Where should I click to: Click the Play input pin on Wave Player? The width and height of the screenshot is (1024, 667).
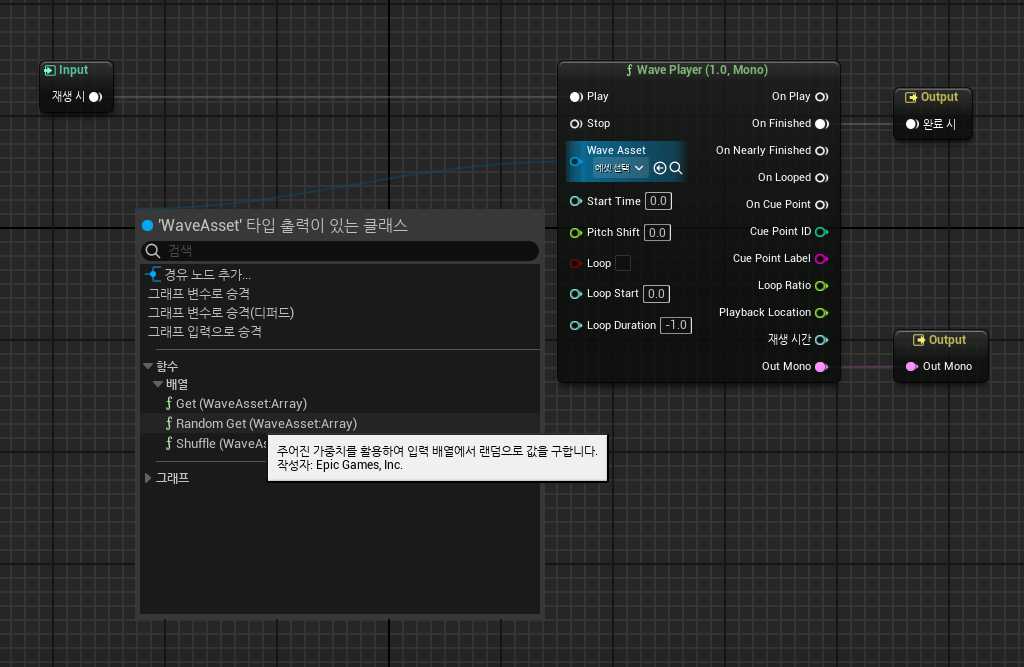(x=575, y=97)
